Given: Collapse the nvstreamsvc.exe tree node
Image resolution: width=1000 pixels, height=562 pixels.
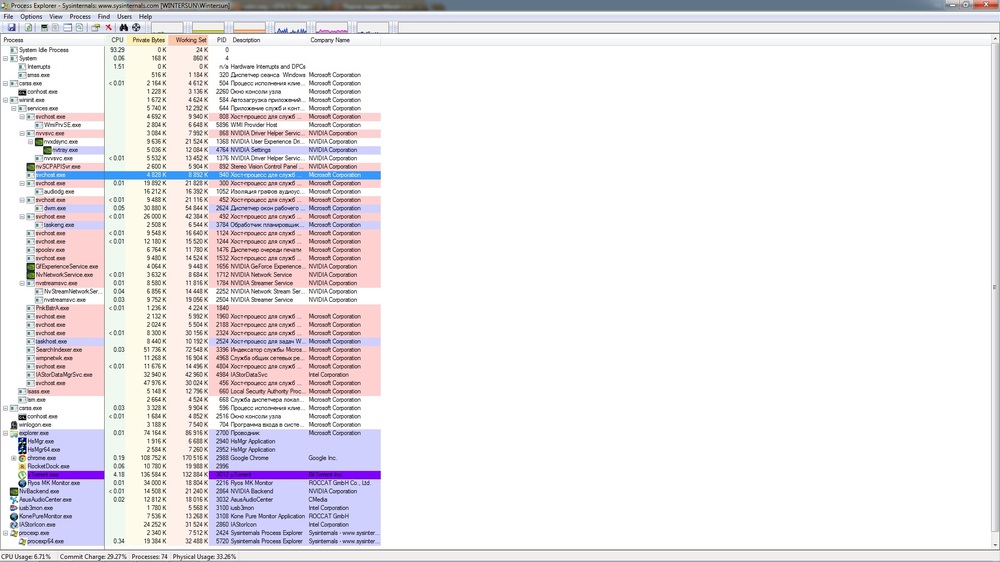Looking at the screenshot, I should pyautogui.click(x=22, y=283).
